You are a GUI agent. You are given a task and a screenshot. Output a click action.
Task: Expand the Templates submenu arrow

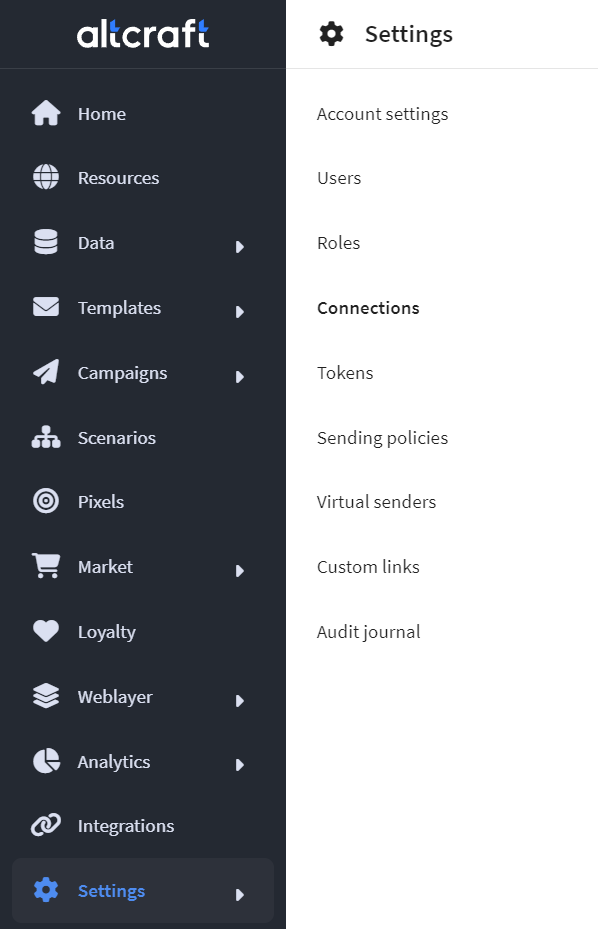239,312
